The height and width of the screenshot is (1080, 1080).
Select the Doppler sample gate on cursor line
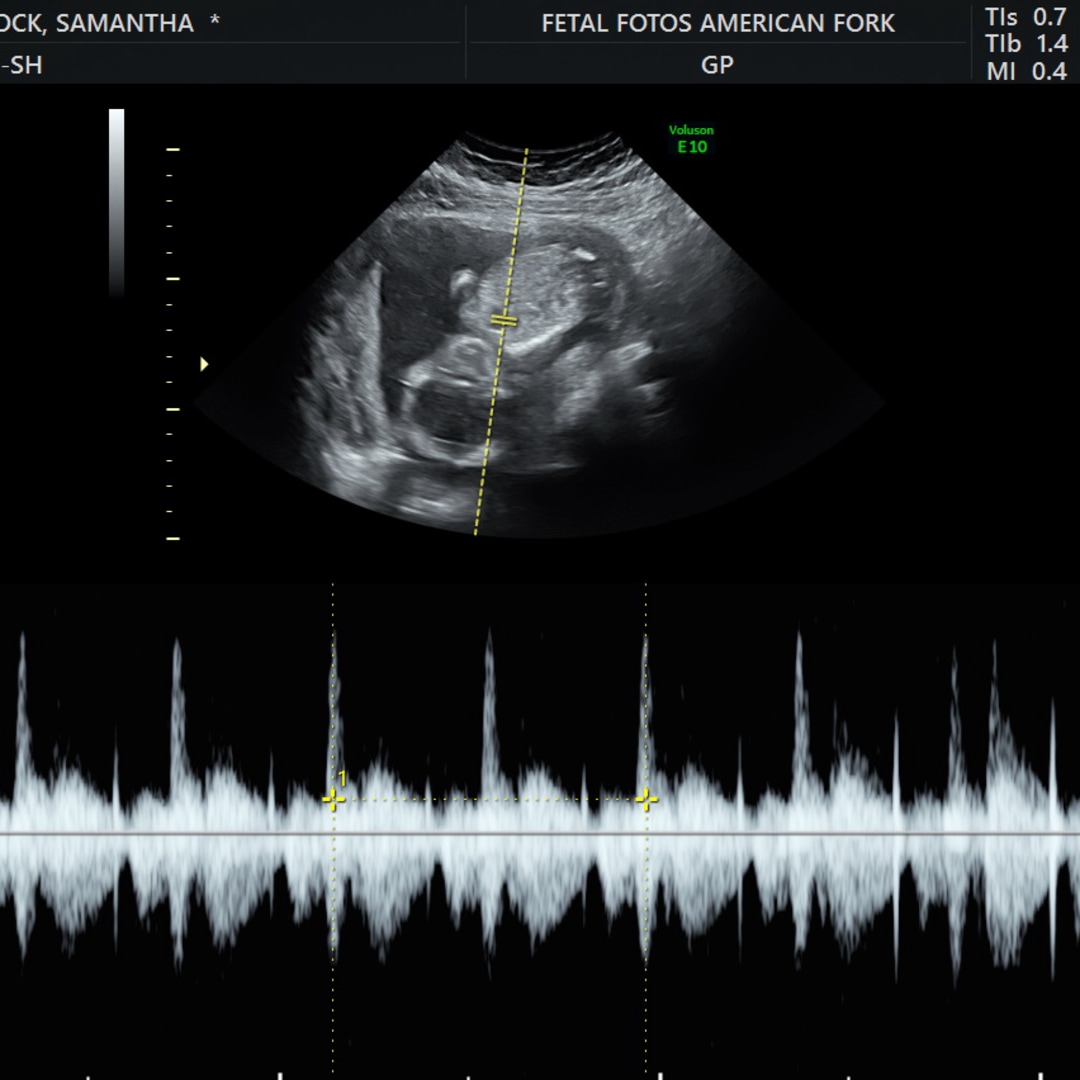[x=503, y=320]
